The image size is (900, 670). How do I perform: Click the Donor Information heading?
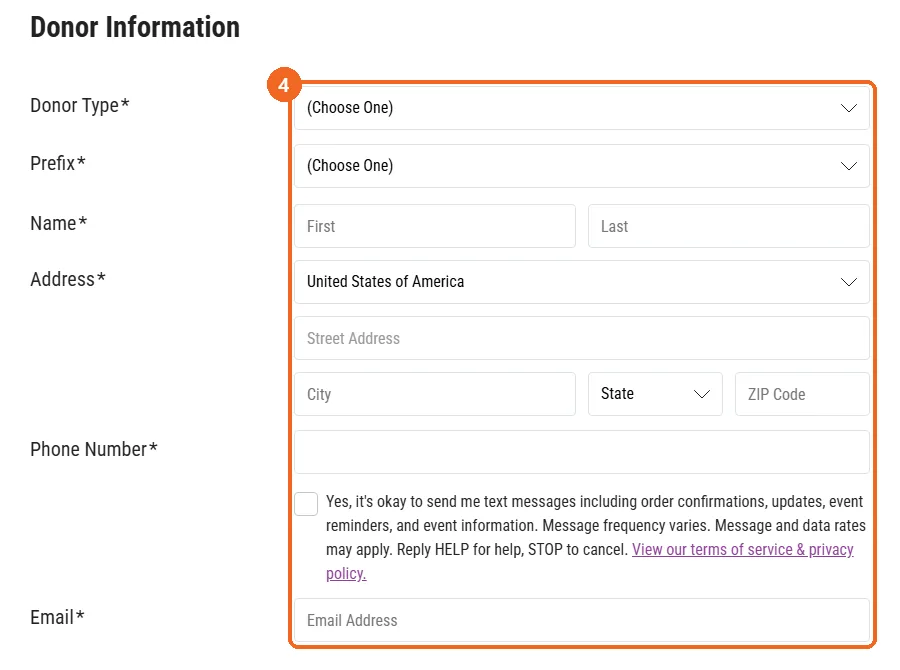tap(135, 27)
